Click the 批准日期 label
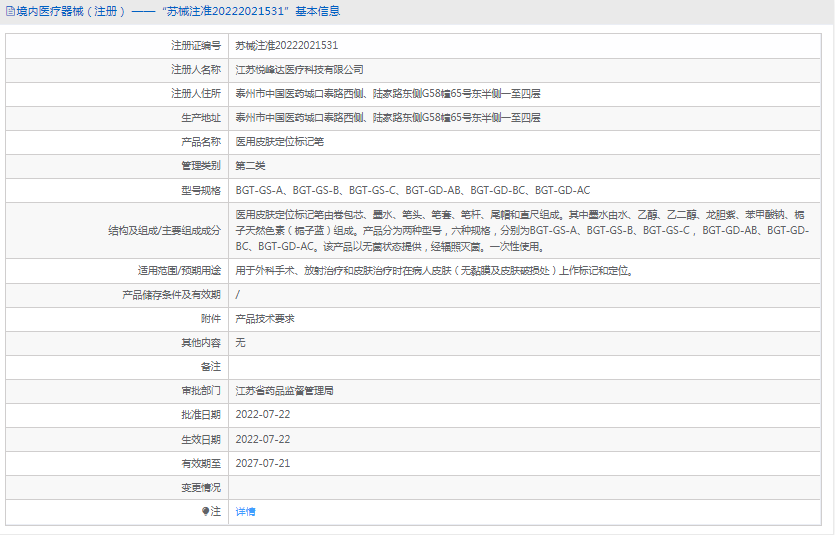The width and height of the screenshot is (835, 535). point(201,415)
